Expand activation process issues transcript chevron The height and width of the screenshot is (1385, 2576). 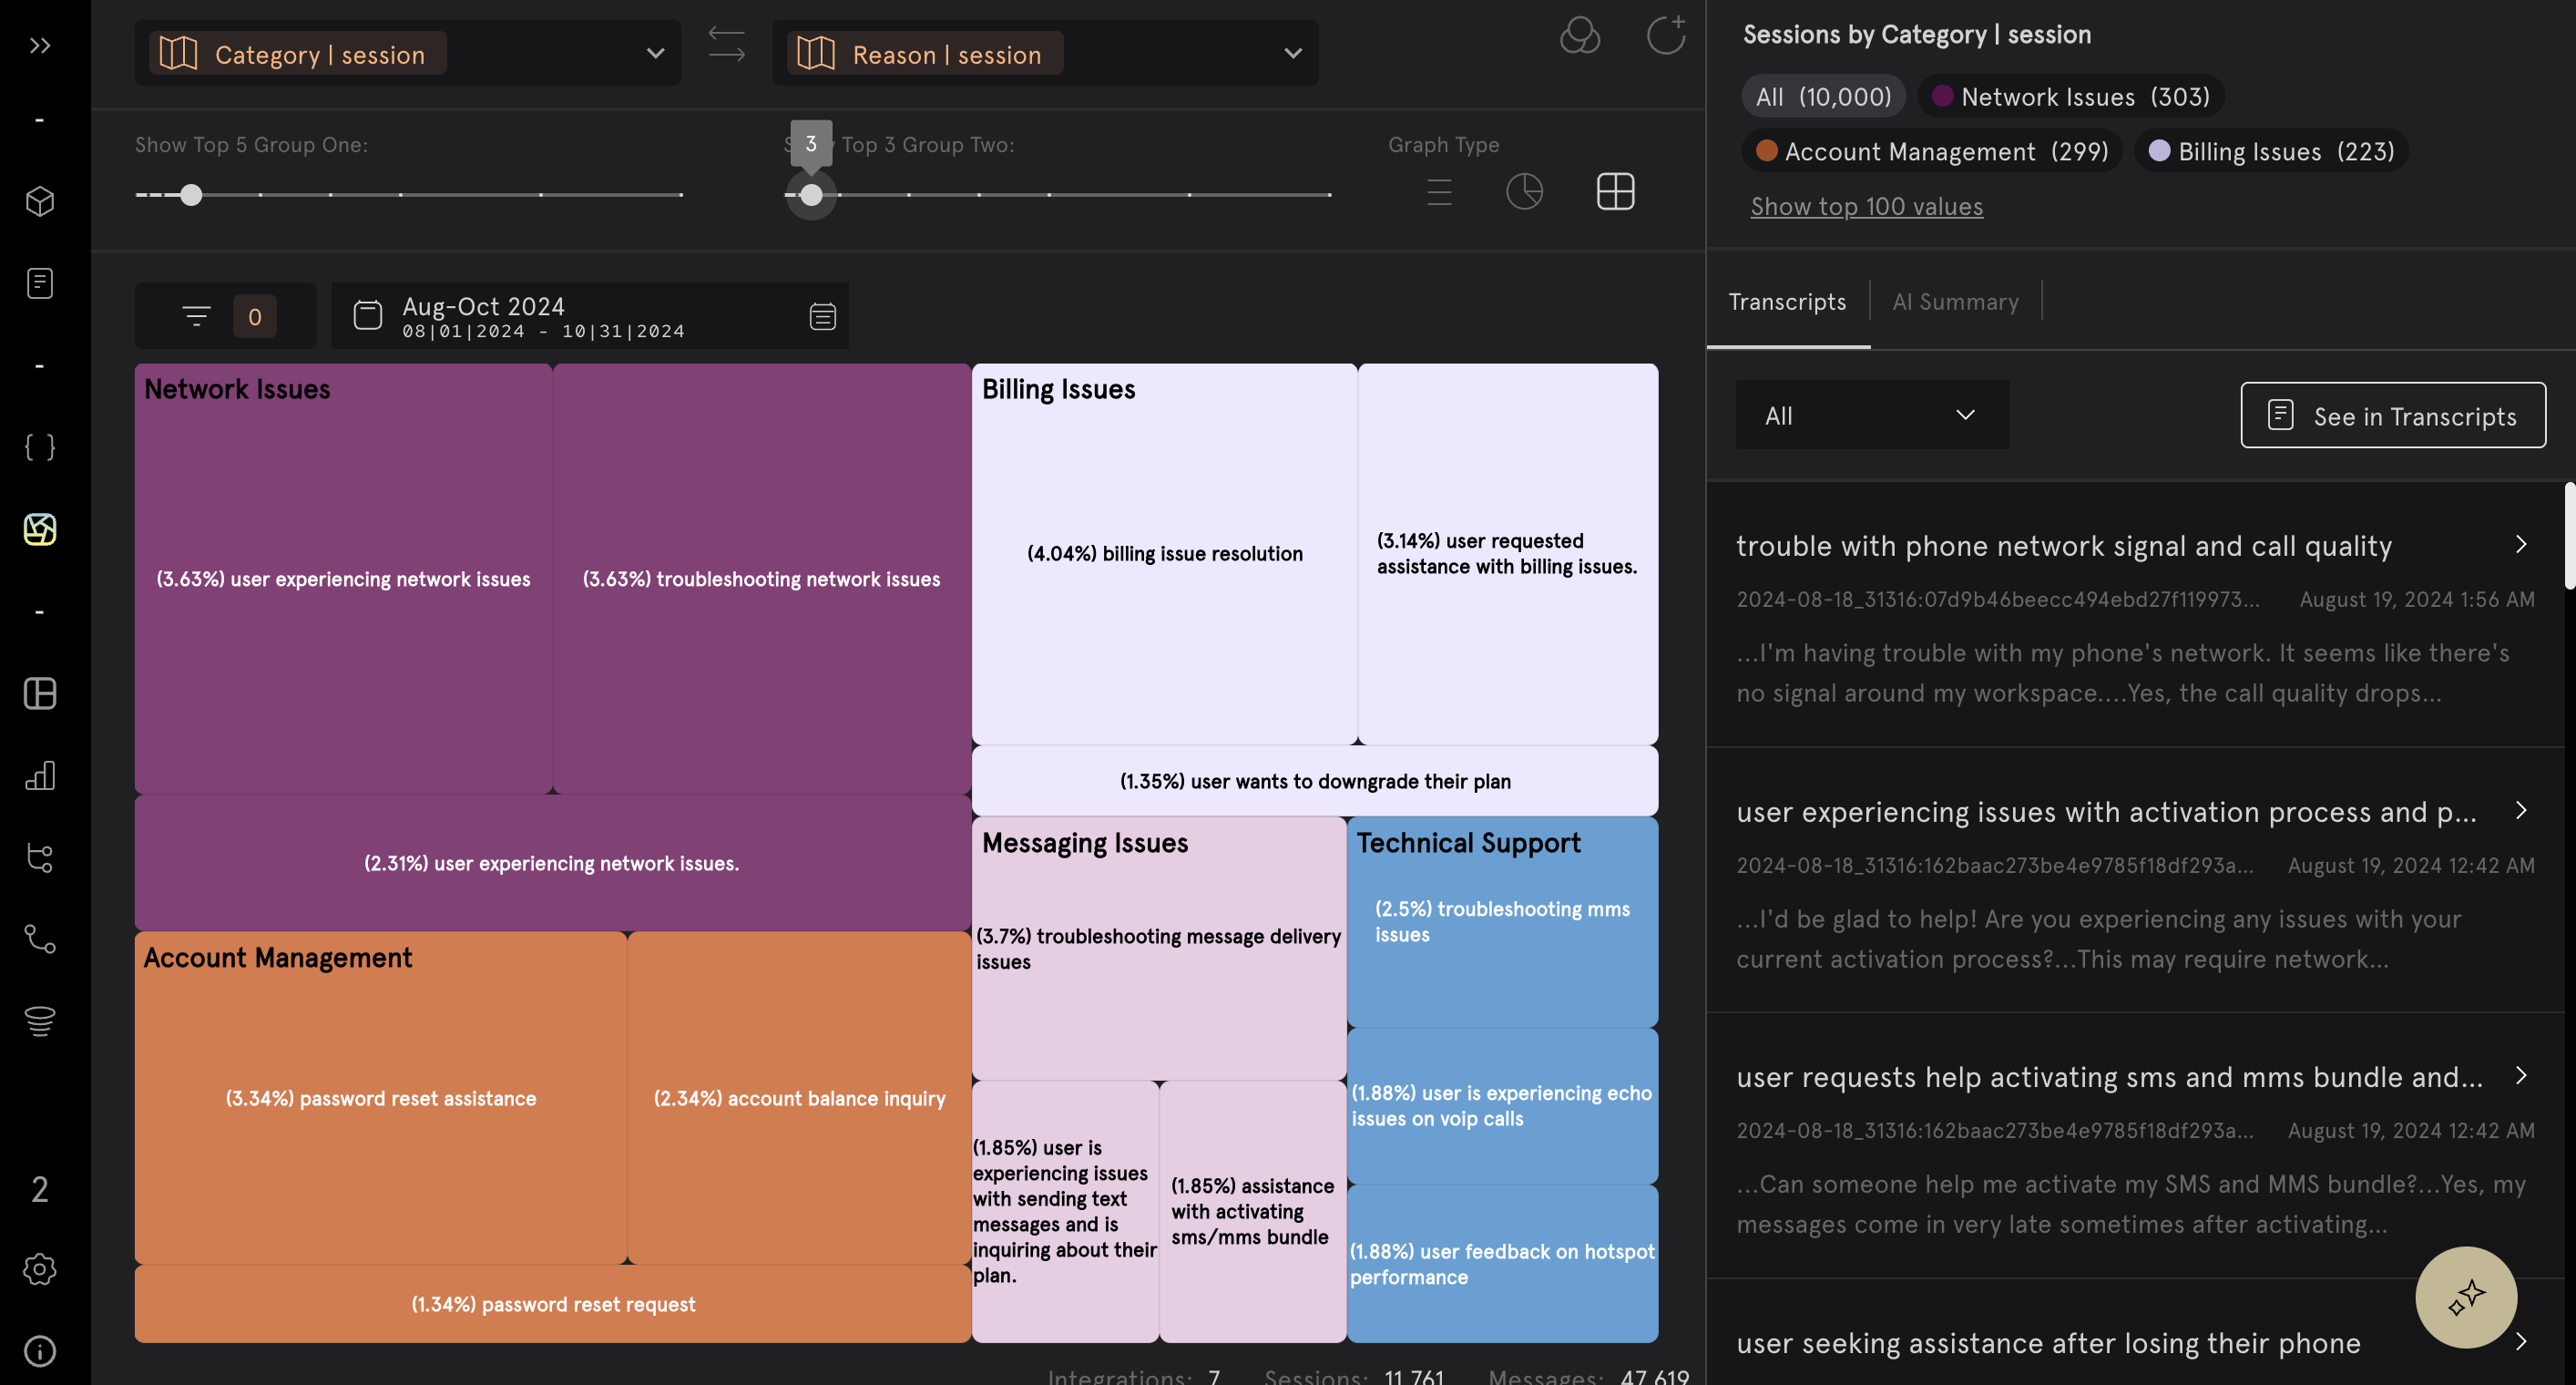[x=2521, y=810]
